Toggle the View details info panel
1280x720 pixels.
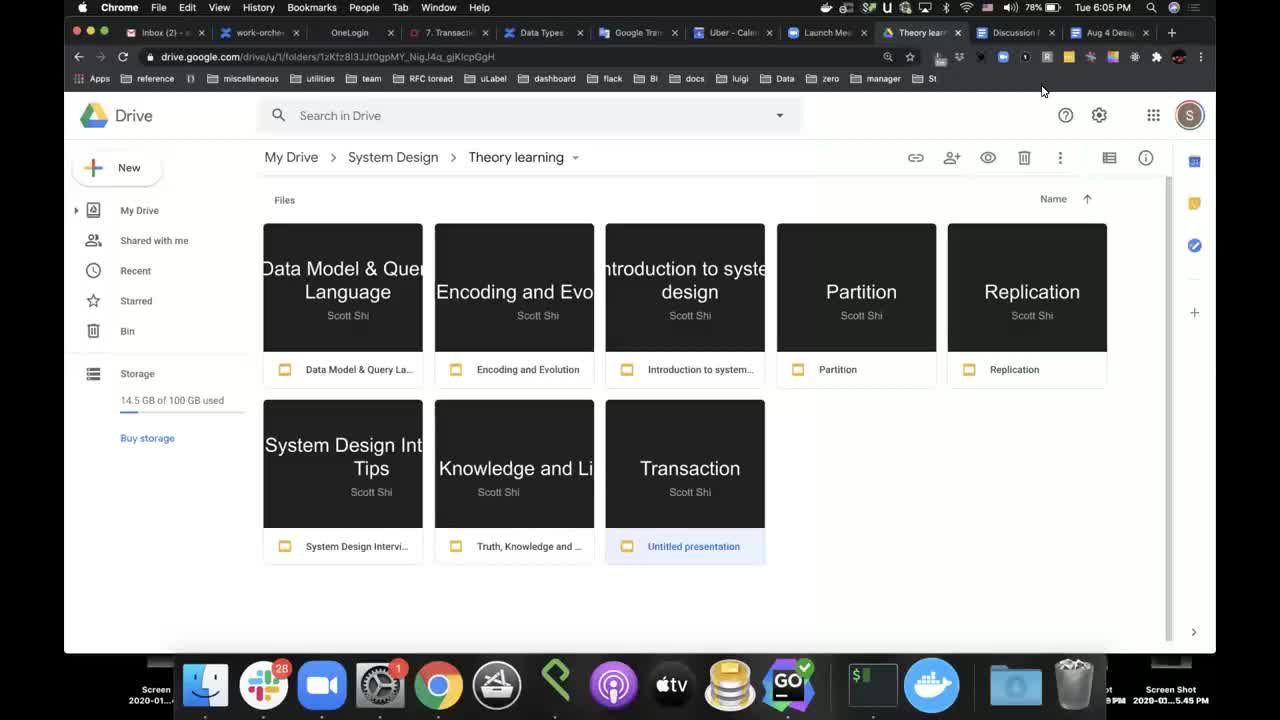point(1145,158)
